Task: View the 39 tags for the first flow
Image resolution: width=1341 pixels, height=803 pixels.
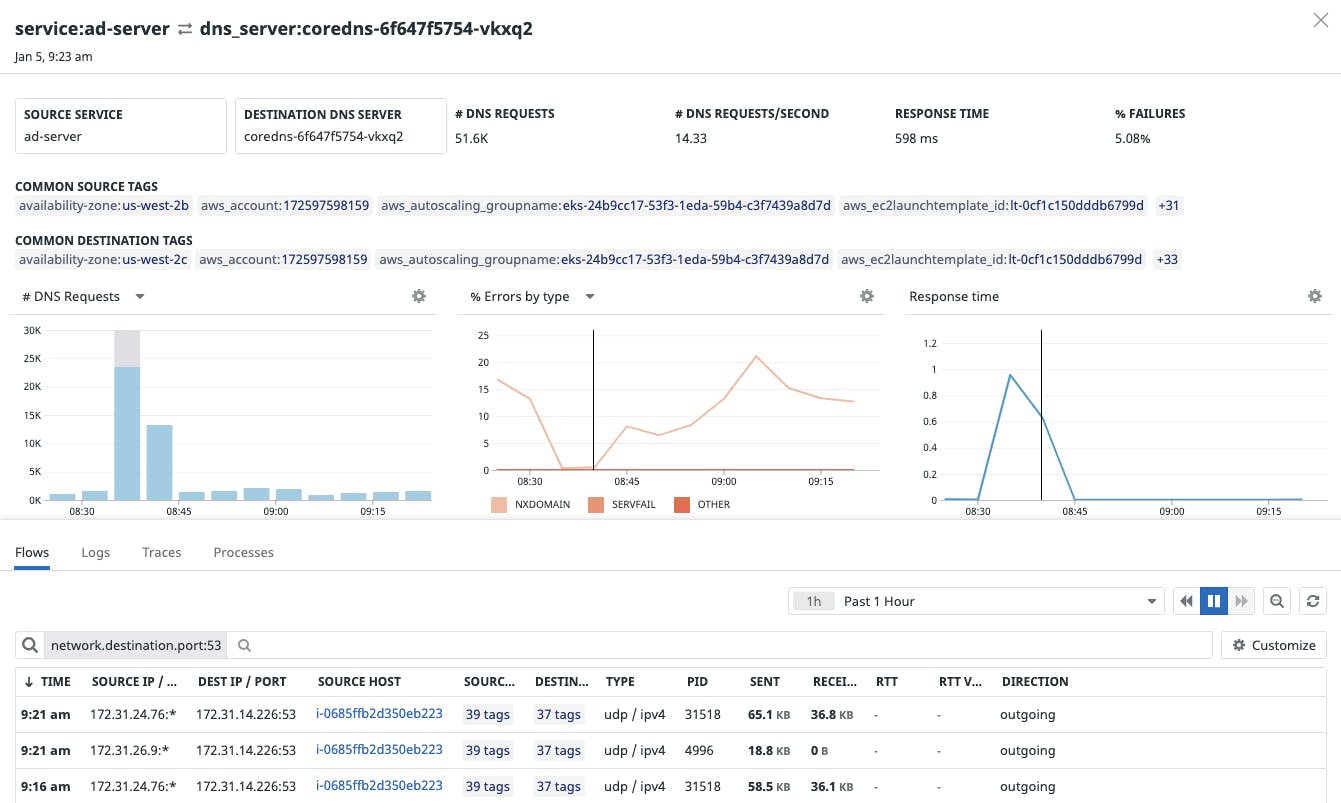Action: pos(487,714)
